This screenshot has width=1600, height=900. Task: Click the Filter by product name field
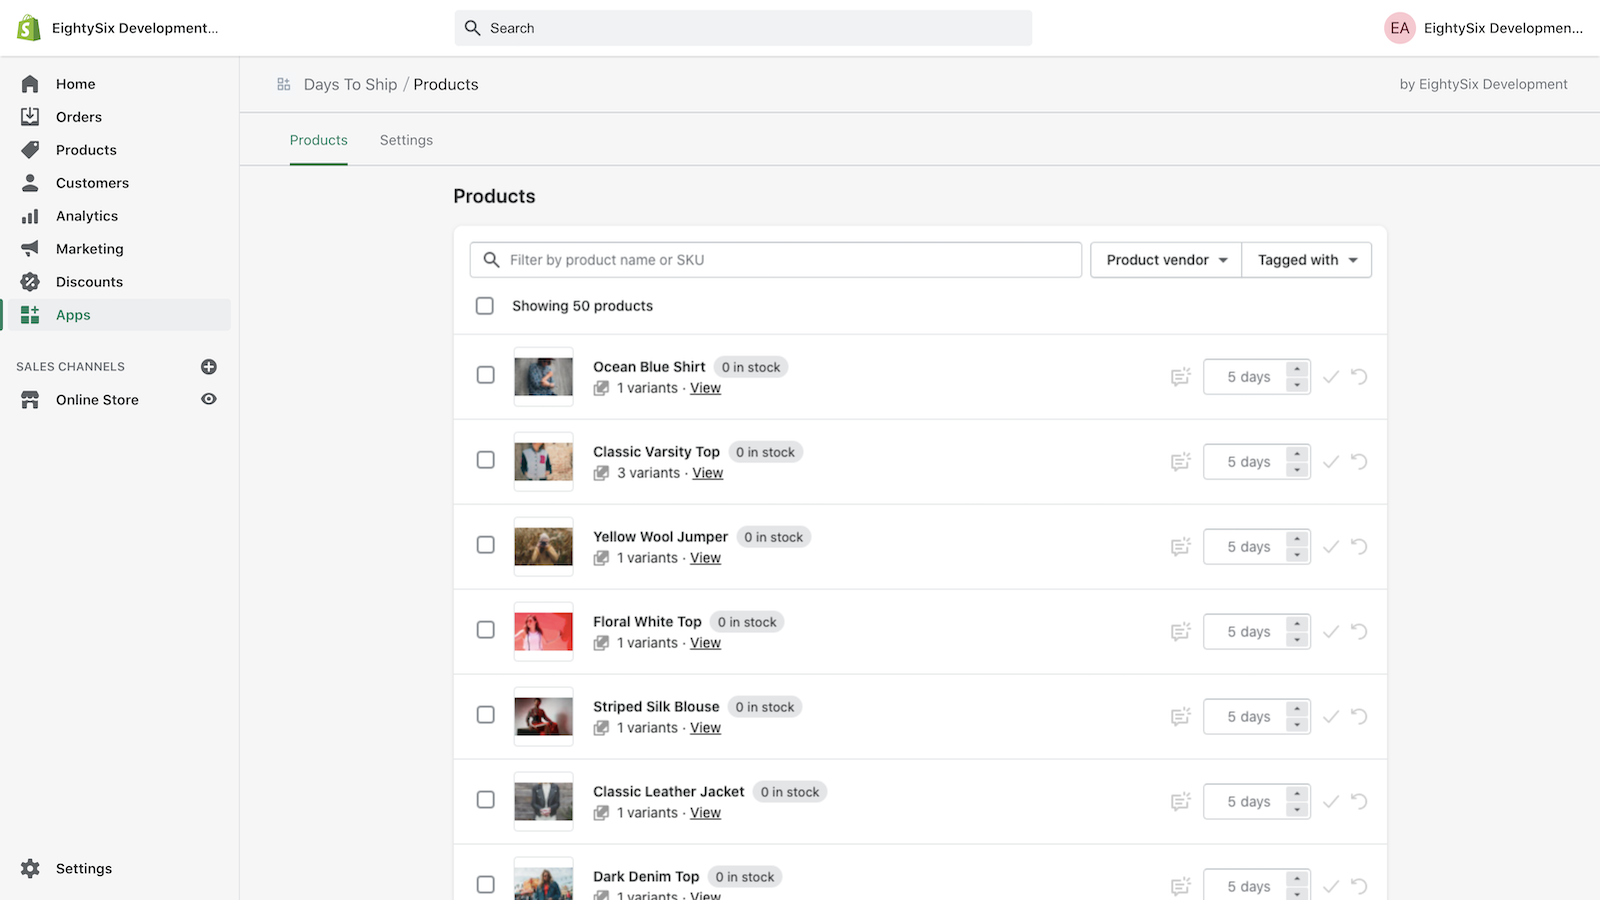tap(790, 260)
